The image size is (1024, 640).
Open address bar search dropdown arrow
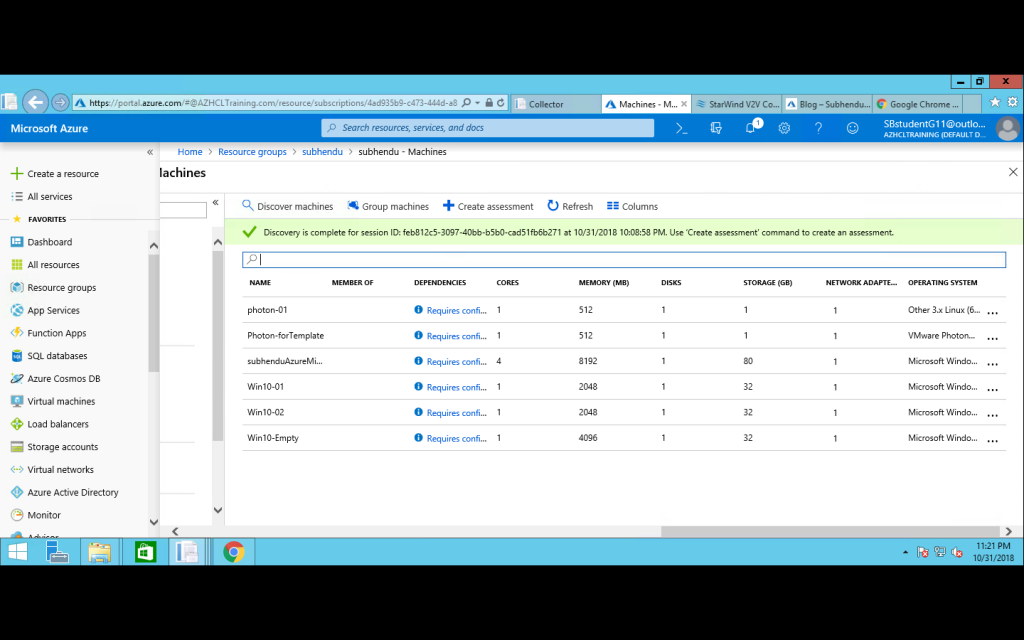pyautogui.click(x=477, y=103)
